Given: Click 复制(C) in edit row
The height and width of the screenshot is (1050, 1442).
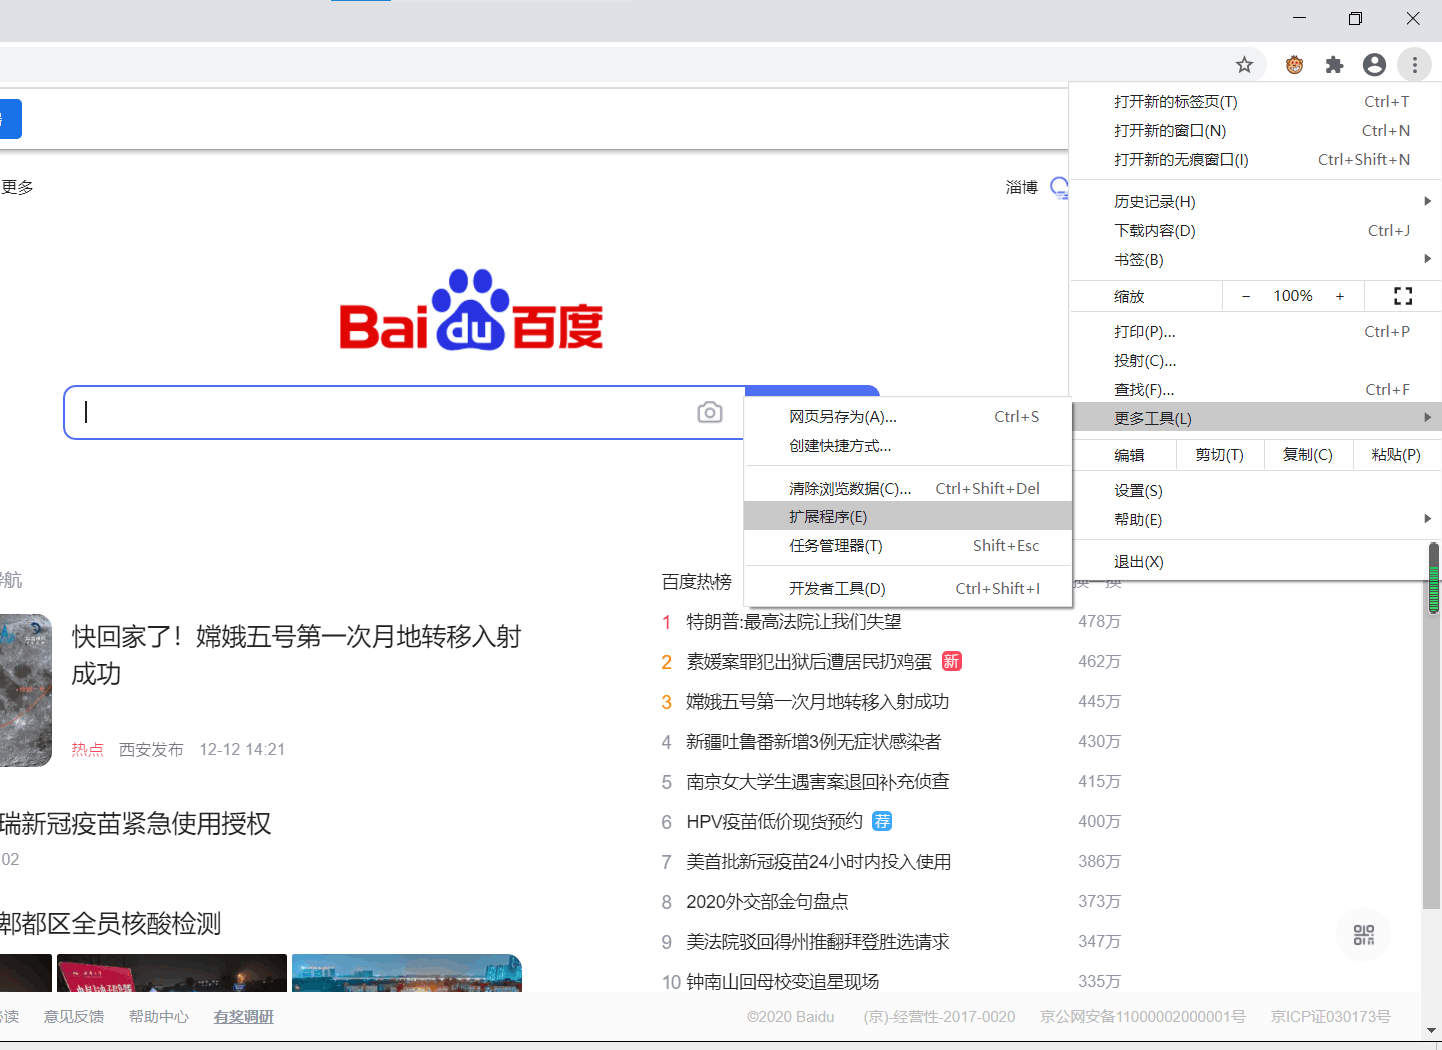Looking at the screenshot, I should pos(1308,454).
